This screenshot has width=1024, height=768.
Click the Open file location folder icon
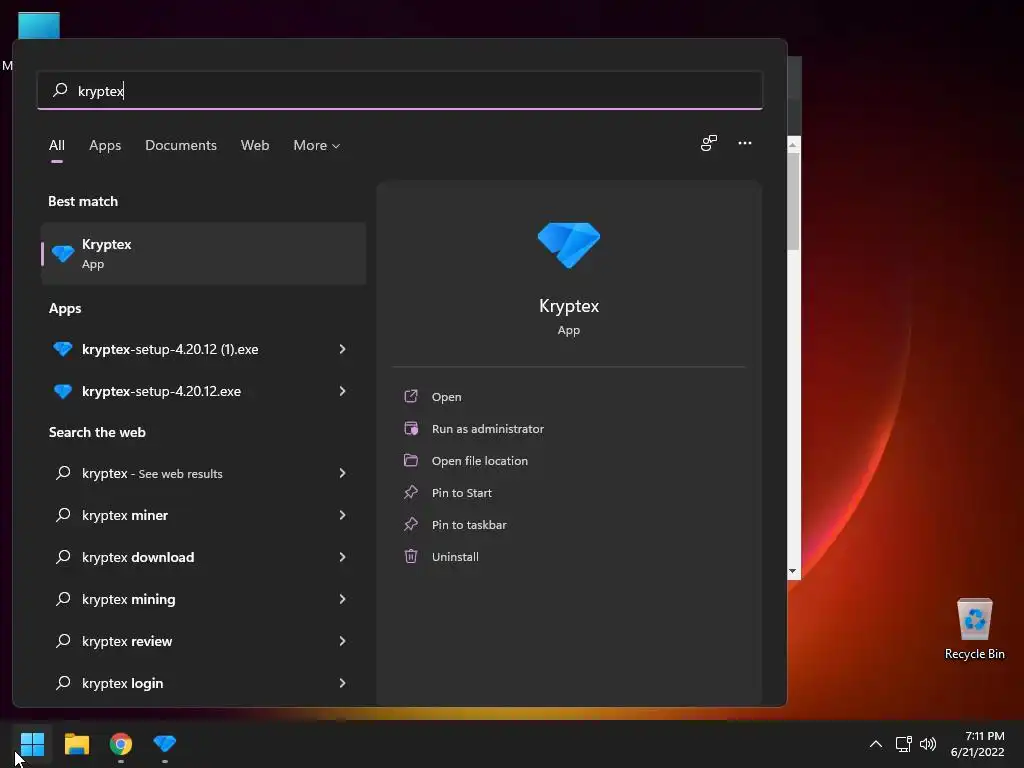(x=411, y=460)
